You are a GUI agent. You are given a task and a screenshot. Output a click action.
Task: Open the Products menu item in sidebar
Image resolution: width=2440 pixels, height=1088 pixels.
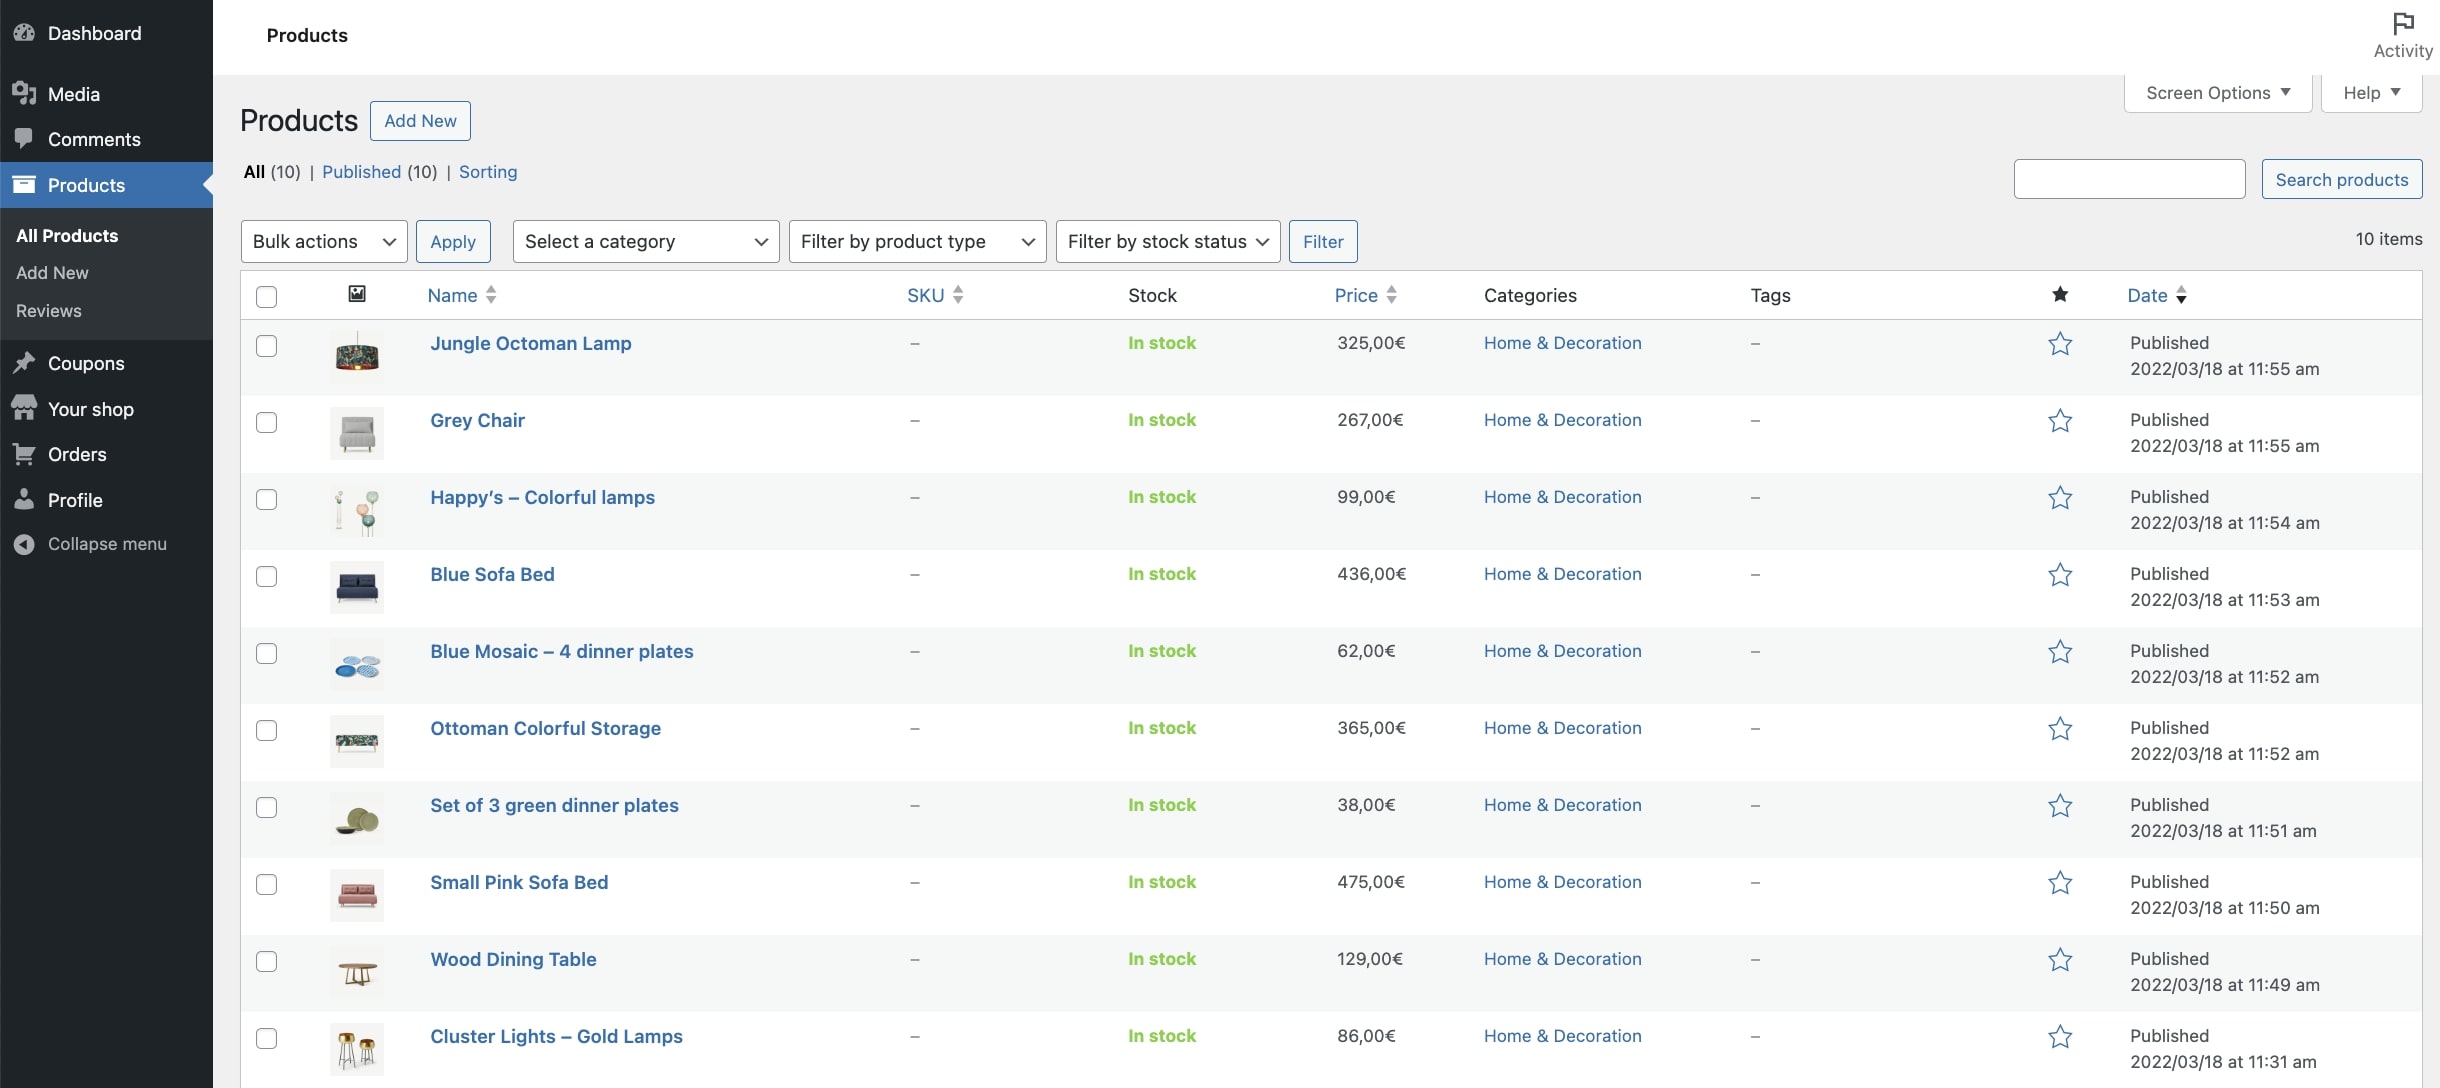pyautogui.click(x=106, y=185)
